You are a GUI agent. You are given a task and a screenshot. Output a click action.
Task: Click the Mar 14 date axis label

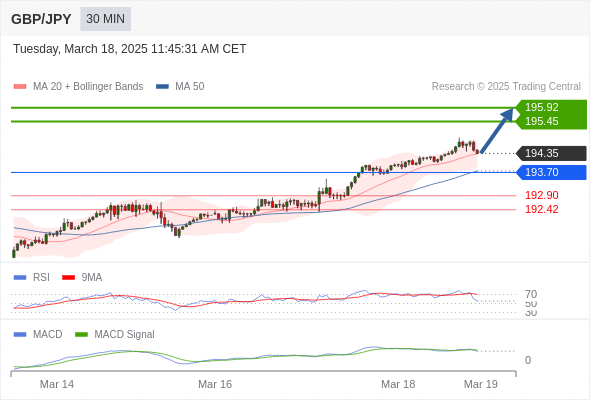point(57,384)
